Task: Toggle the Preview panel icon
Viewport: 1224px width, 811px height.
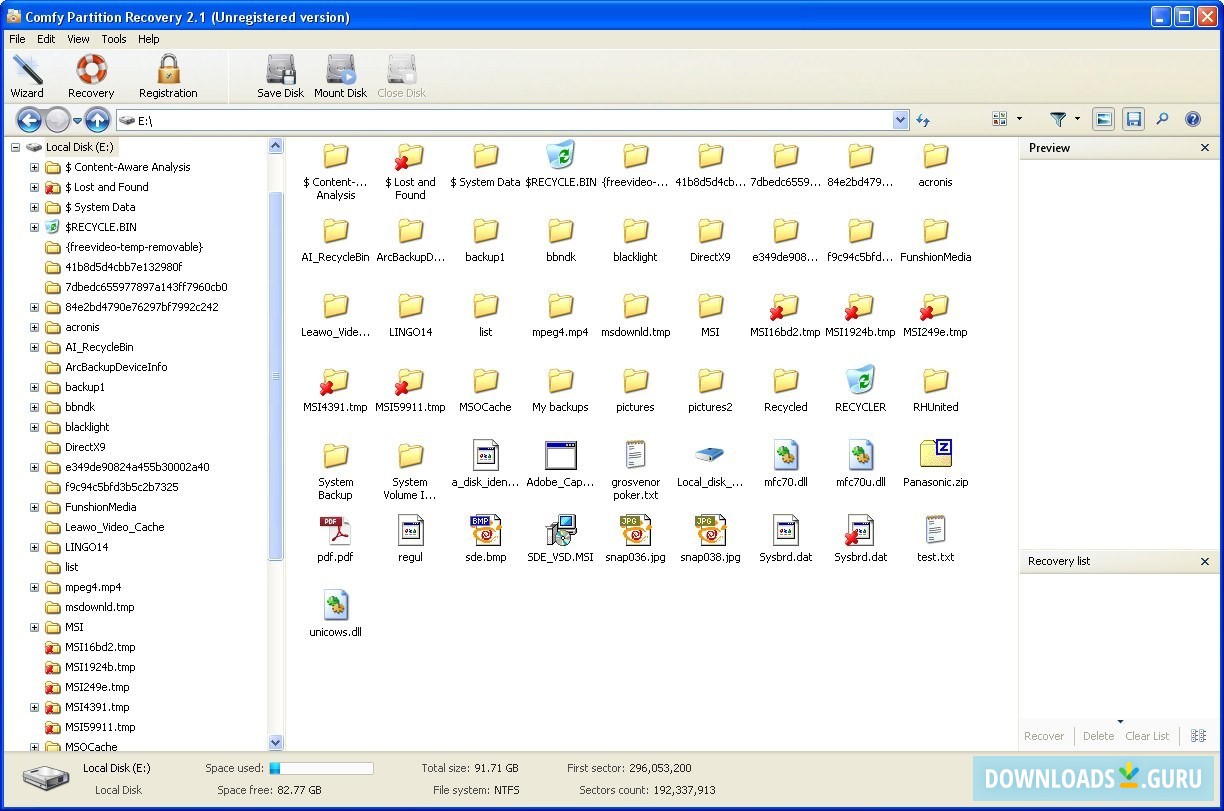Action: pos(1103,119)
